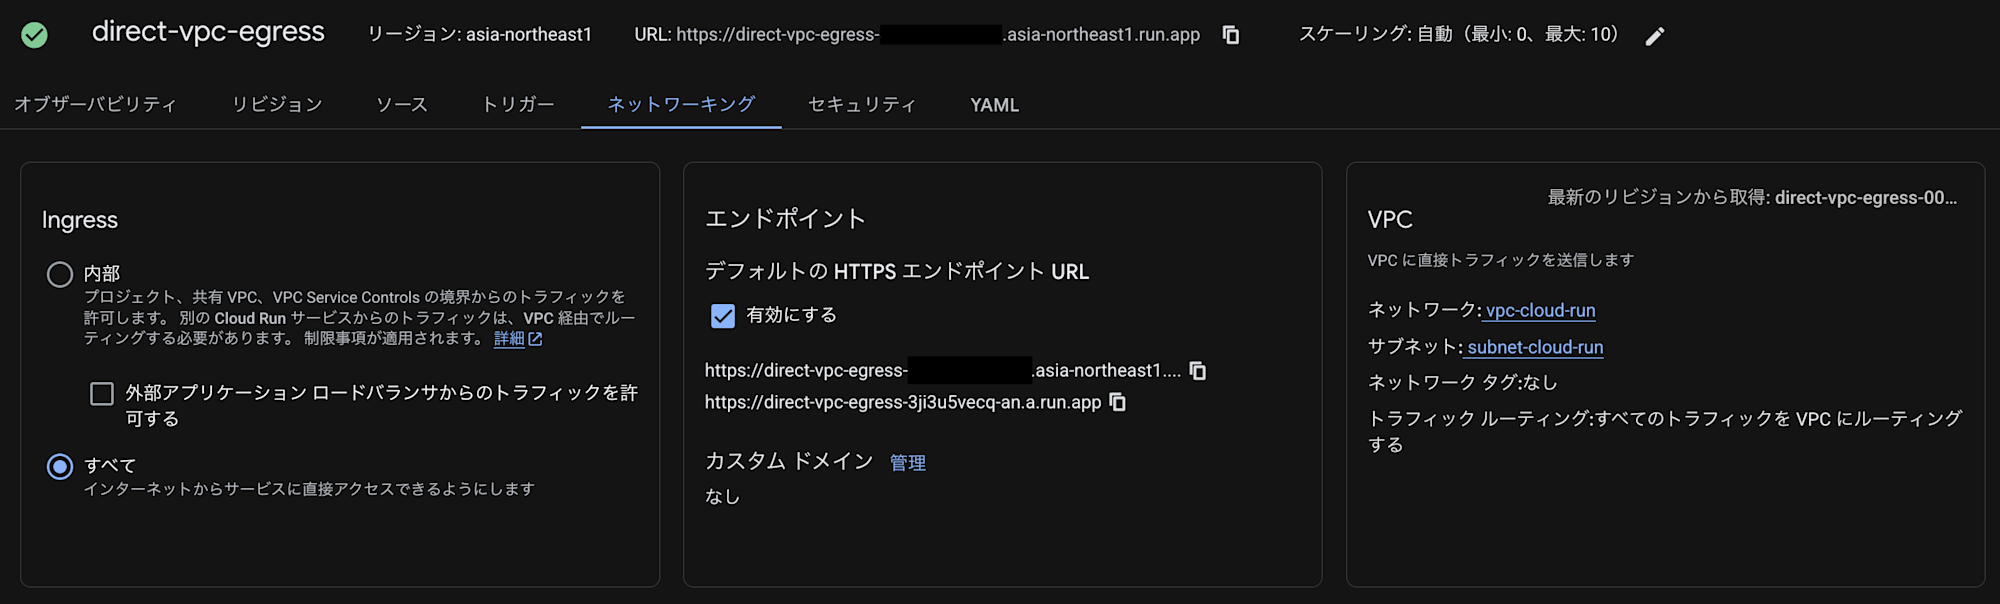Open the 詳細 external link icon

536,339
